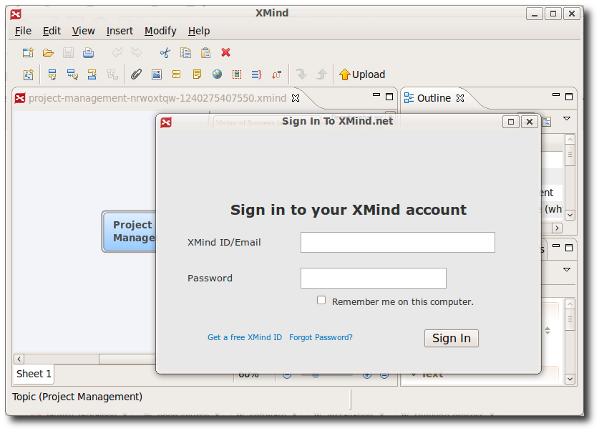600x432 pixels.
Task: Click the Outline panel scroll-up arrow
Action: click(x=570, y=140)
